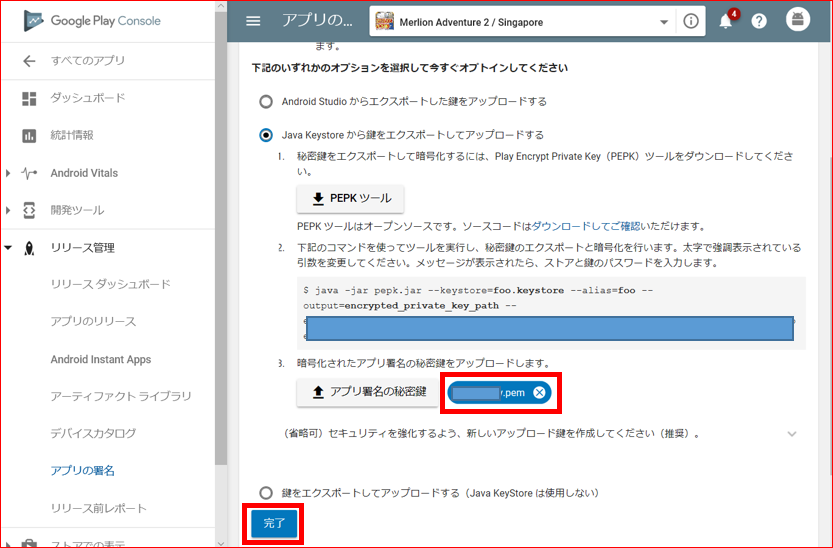Screen dimensions: 833x548
Task: Upload アプリ署名の秘密鍵 file
Action: click(x=369, y=392)
